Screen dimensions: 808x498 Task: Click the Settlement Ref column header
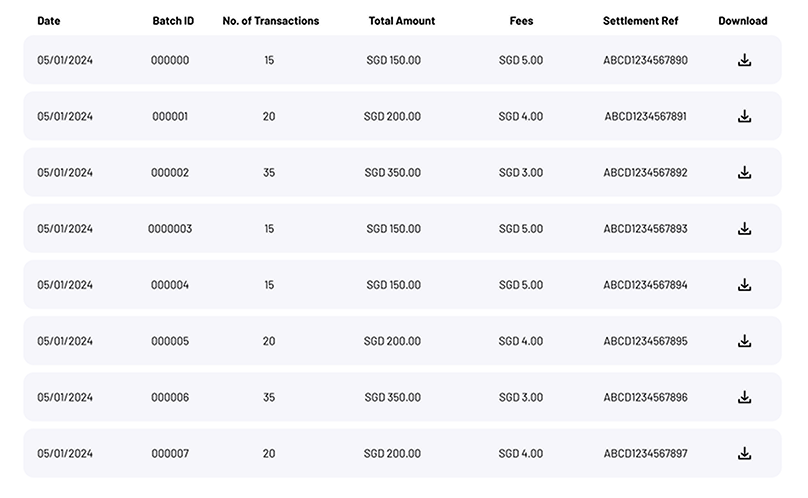pyautogui.click(x=641, y=21)
